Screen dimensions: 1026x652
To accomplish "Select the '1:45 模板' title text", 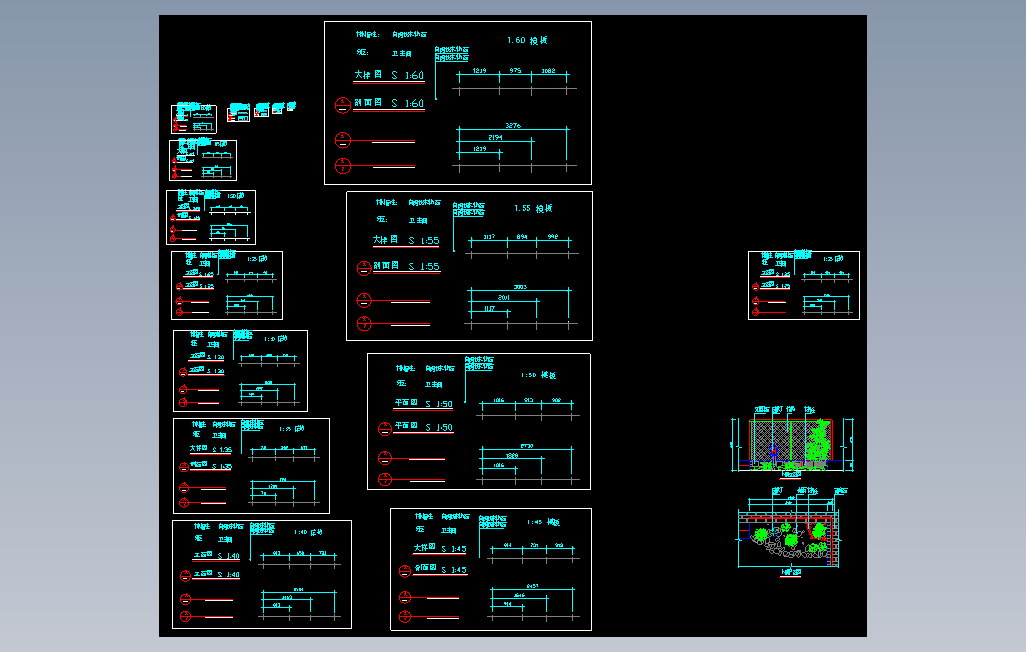I will point(543,522).
